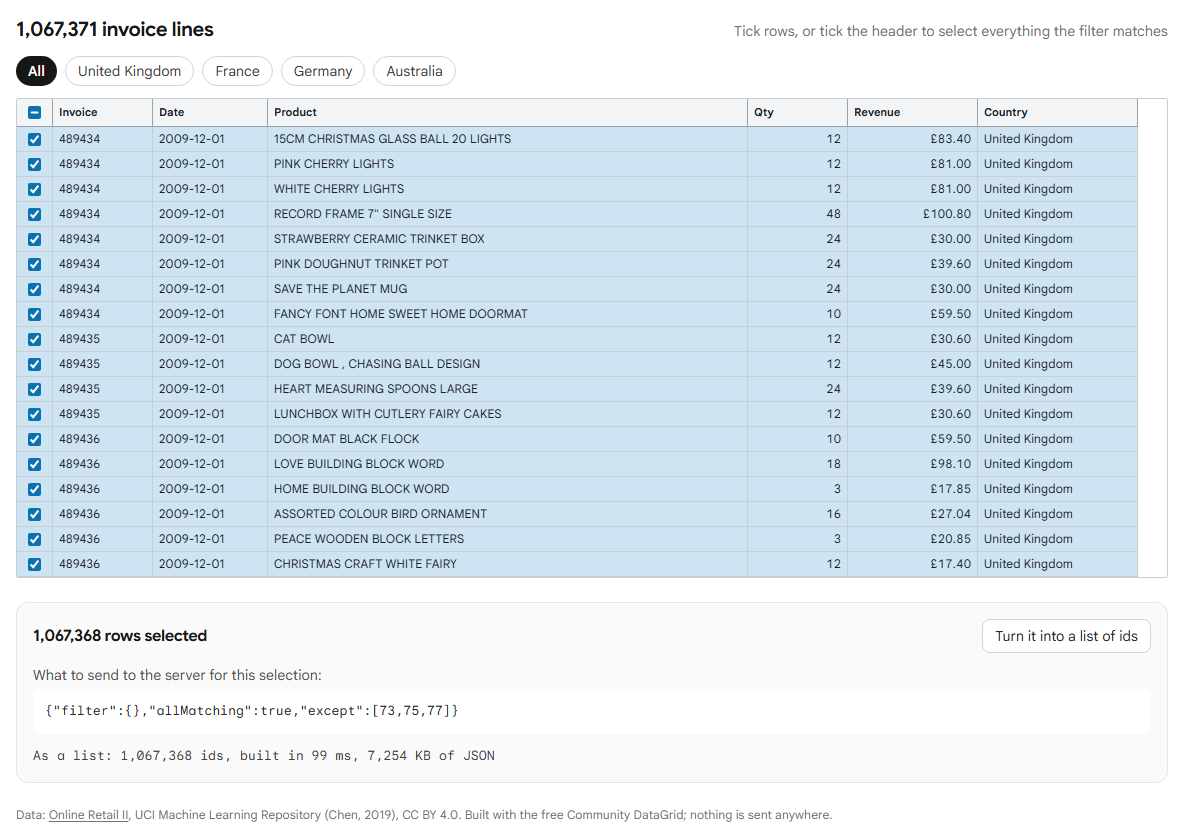Untick the LOVE BUILDING BLOCK WORD checkbox
Viewport: 1184px width, 838px height.
[x=35, y=464]
